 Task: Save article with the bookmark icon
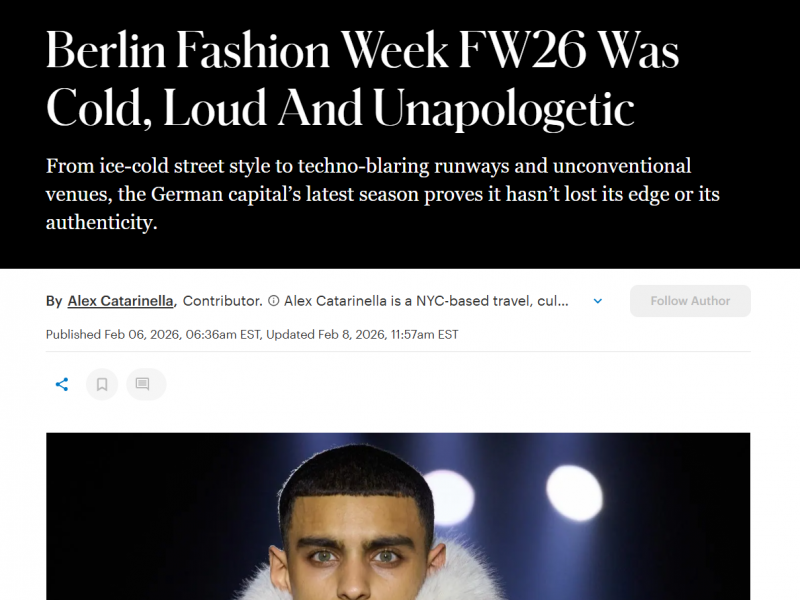(x=102, y=384)
